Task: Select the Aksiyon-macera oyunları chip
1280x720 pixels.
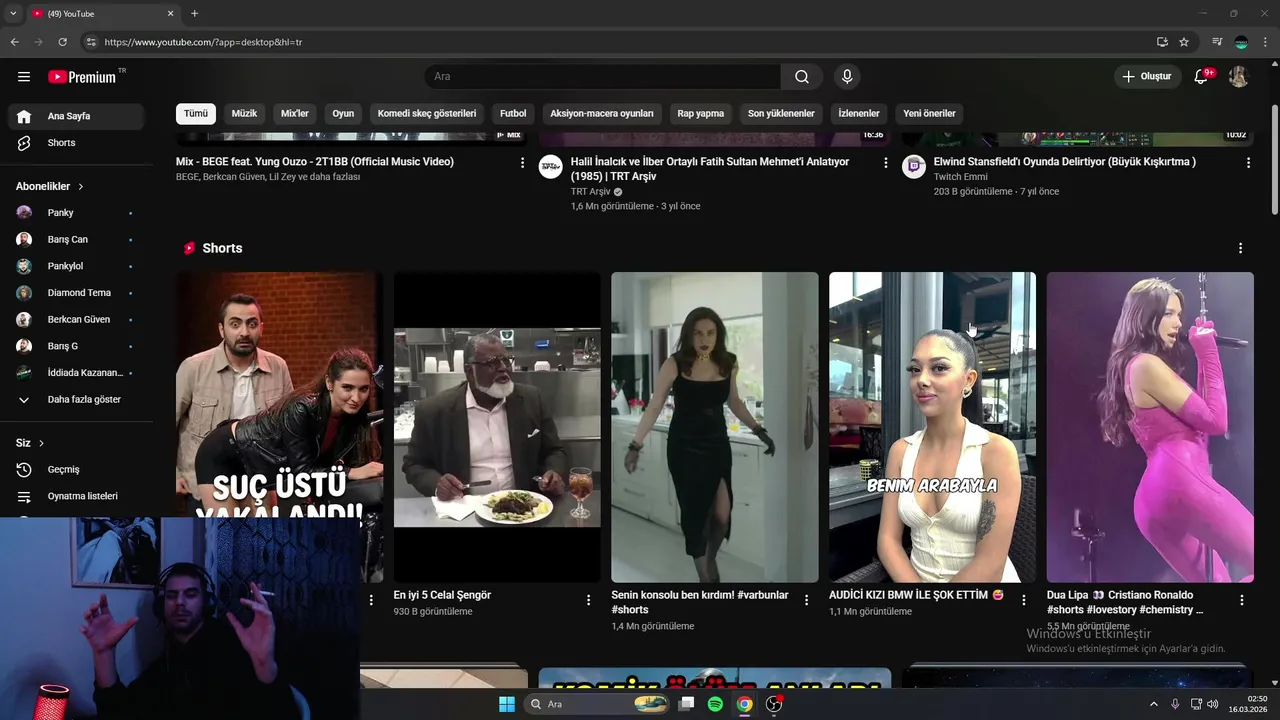Action: click(602, 113)
